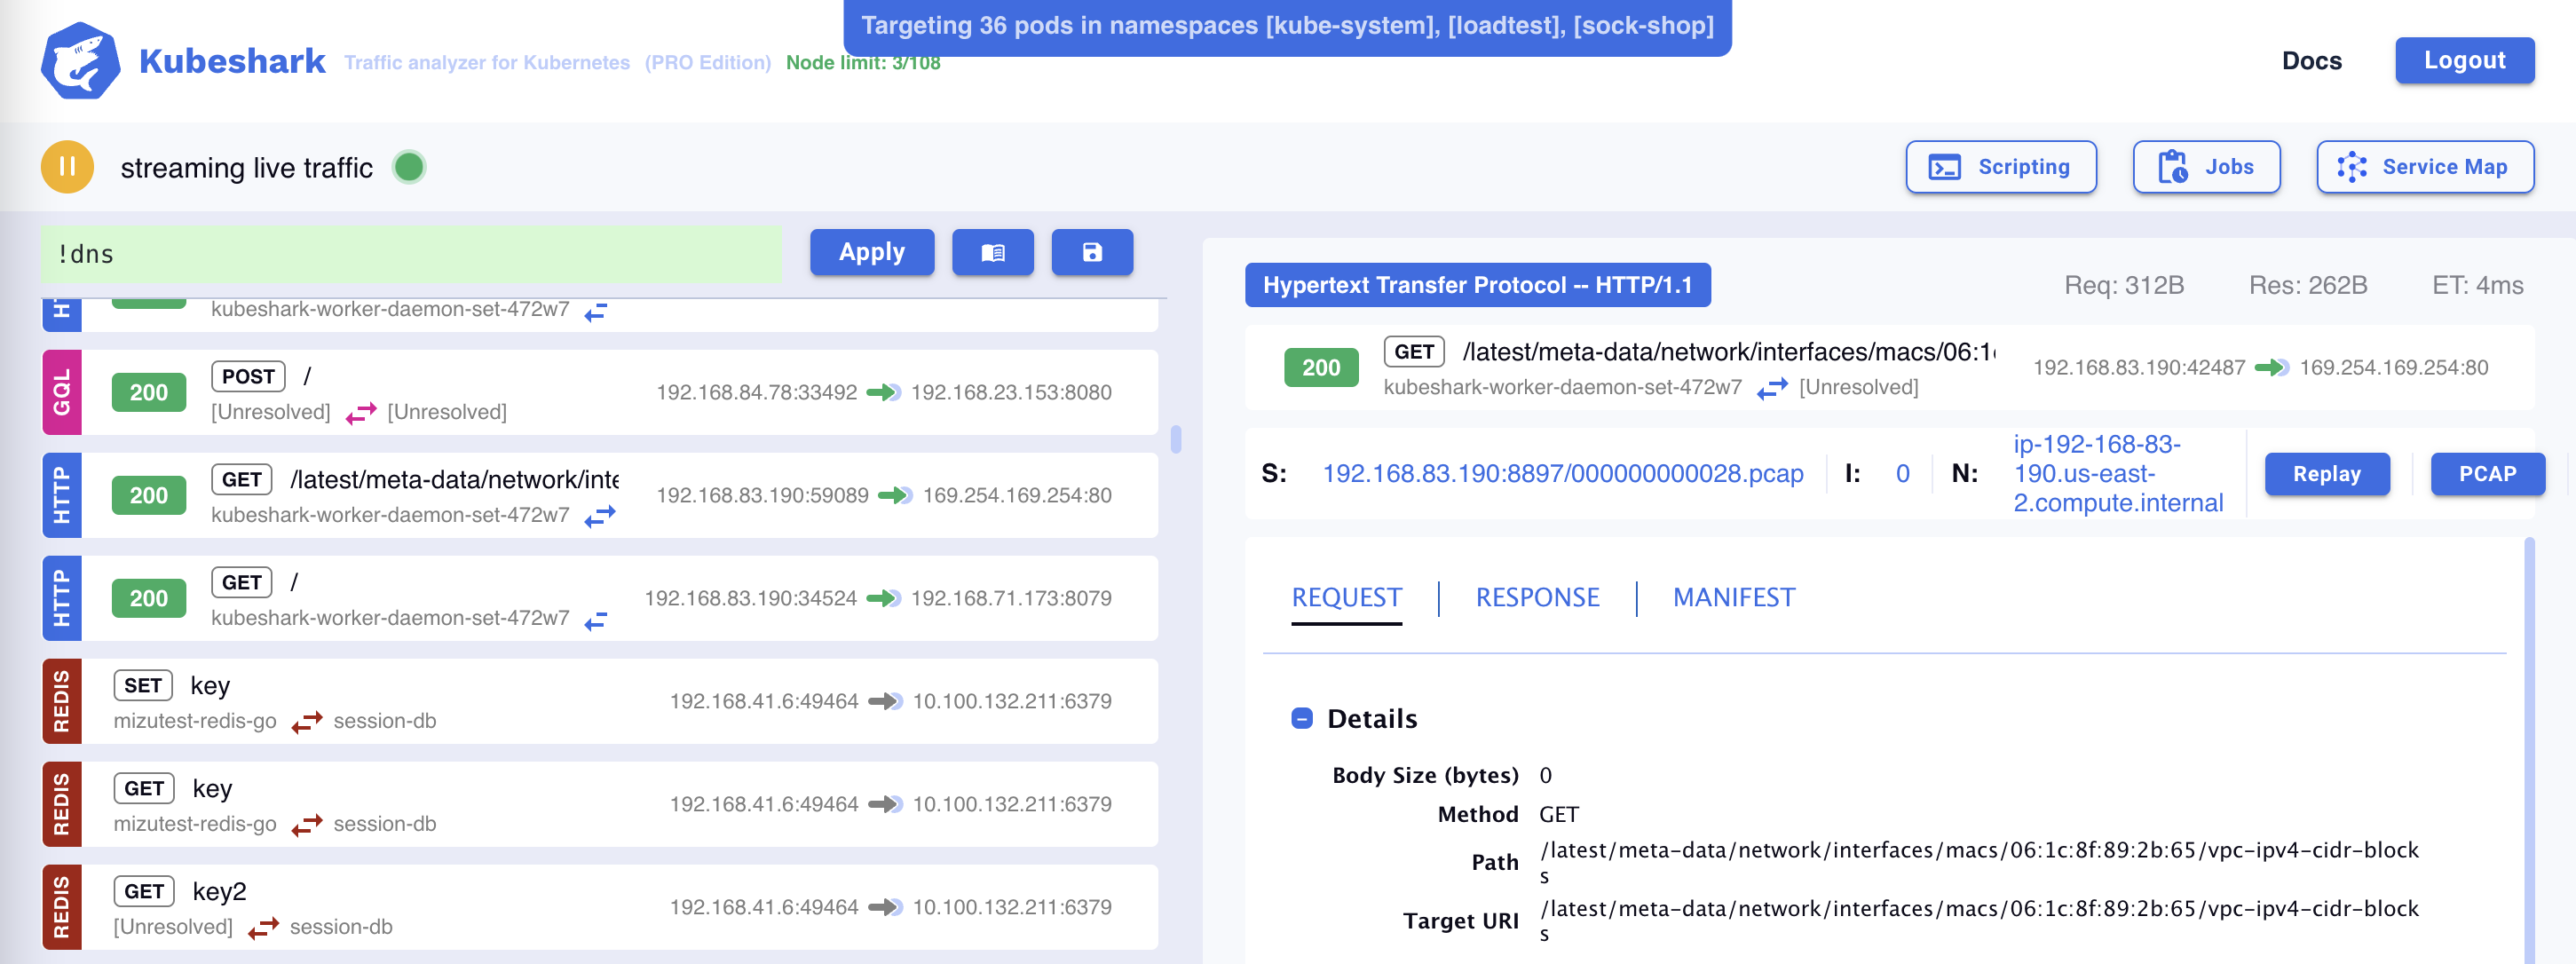Select the GQL POST entry in list

pyautogui.click(x=600, y=392)
